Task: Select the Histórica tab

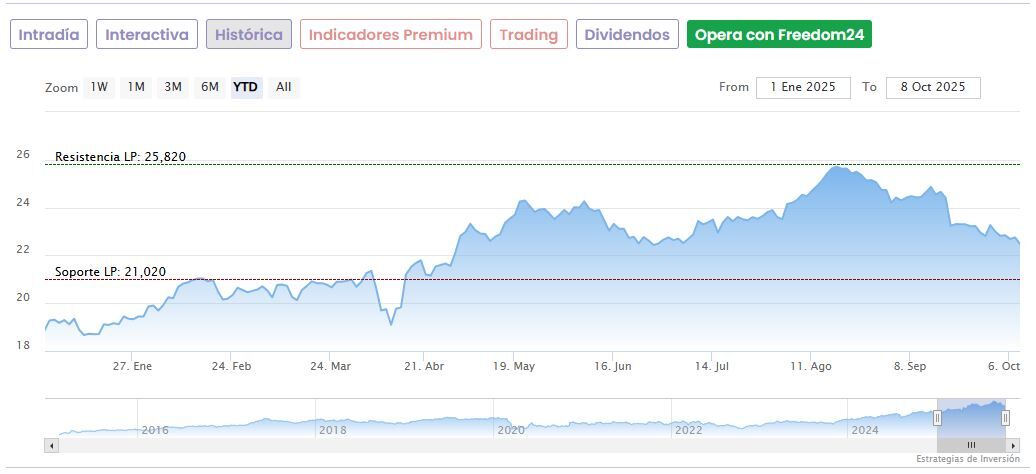Action: pyautogui.click(x=249, y=35)
